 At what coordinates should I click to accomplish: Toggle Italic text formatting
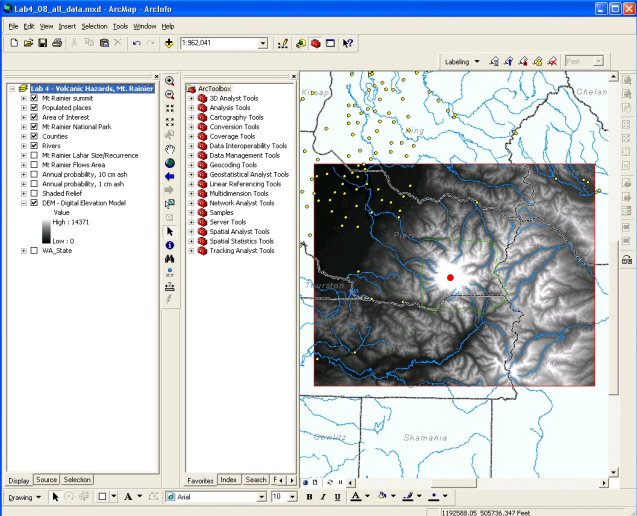(323, 497)
